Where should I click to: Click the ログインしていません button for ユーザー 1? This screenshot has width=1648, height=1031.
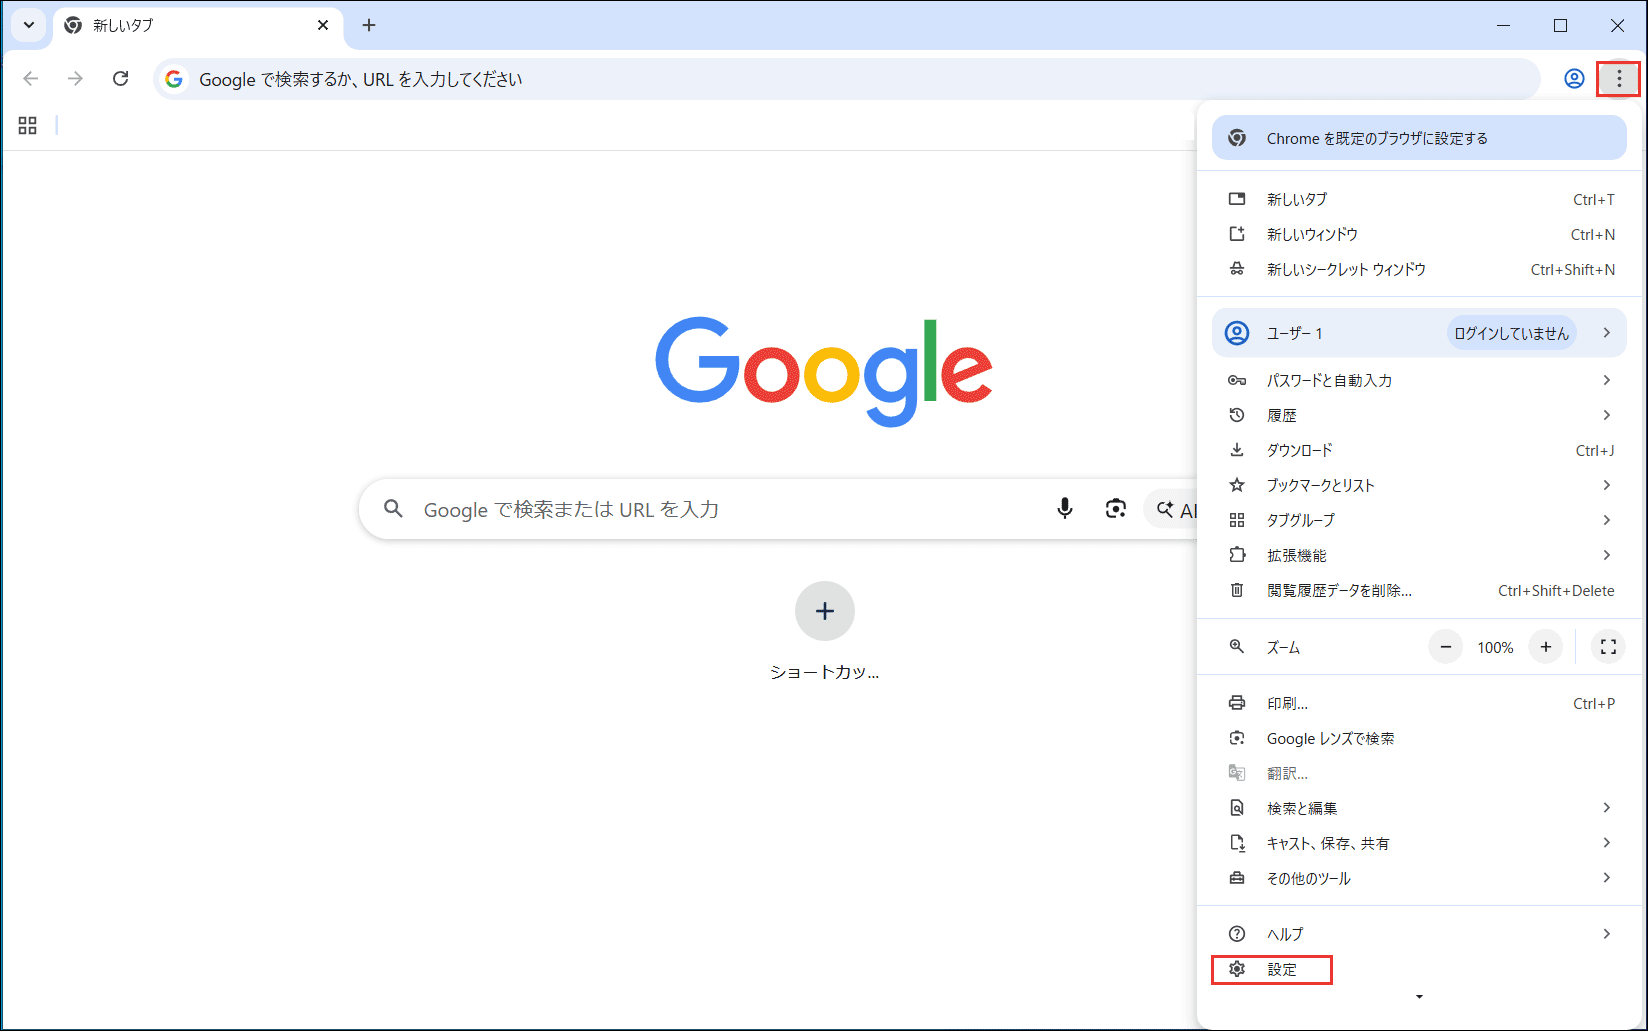pyautogui.click(x=1511, y=332)
